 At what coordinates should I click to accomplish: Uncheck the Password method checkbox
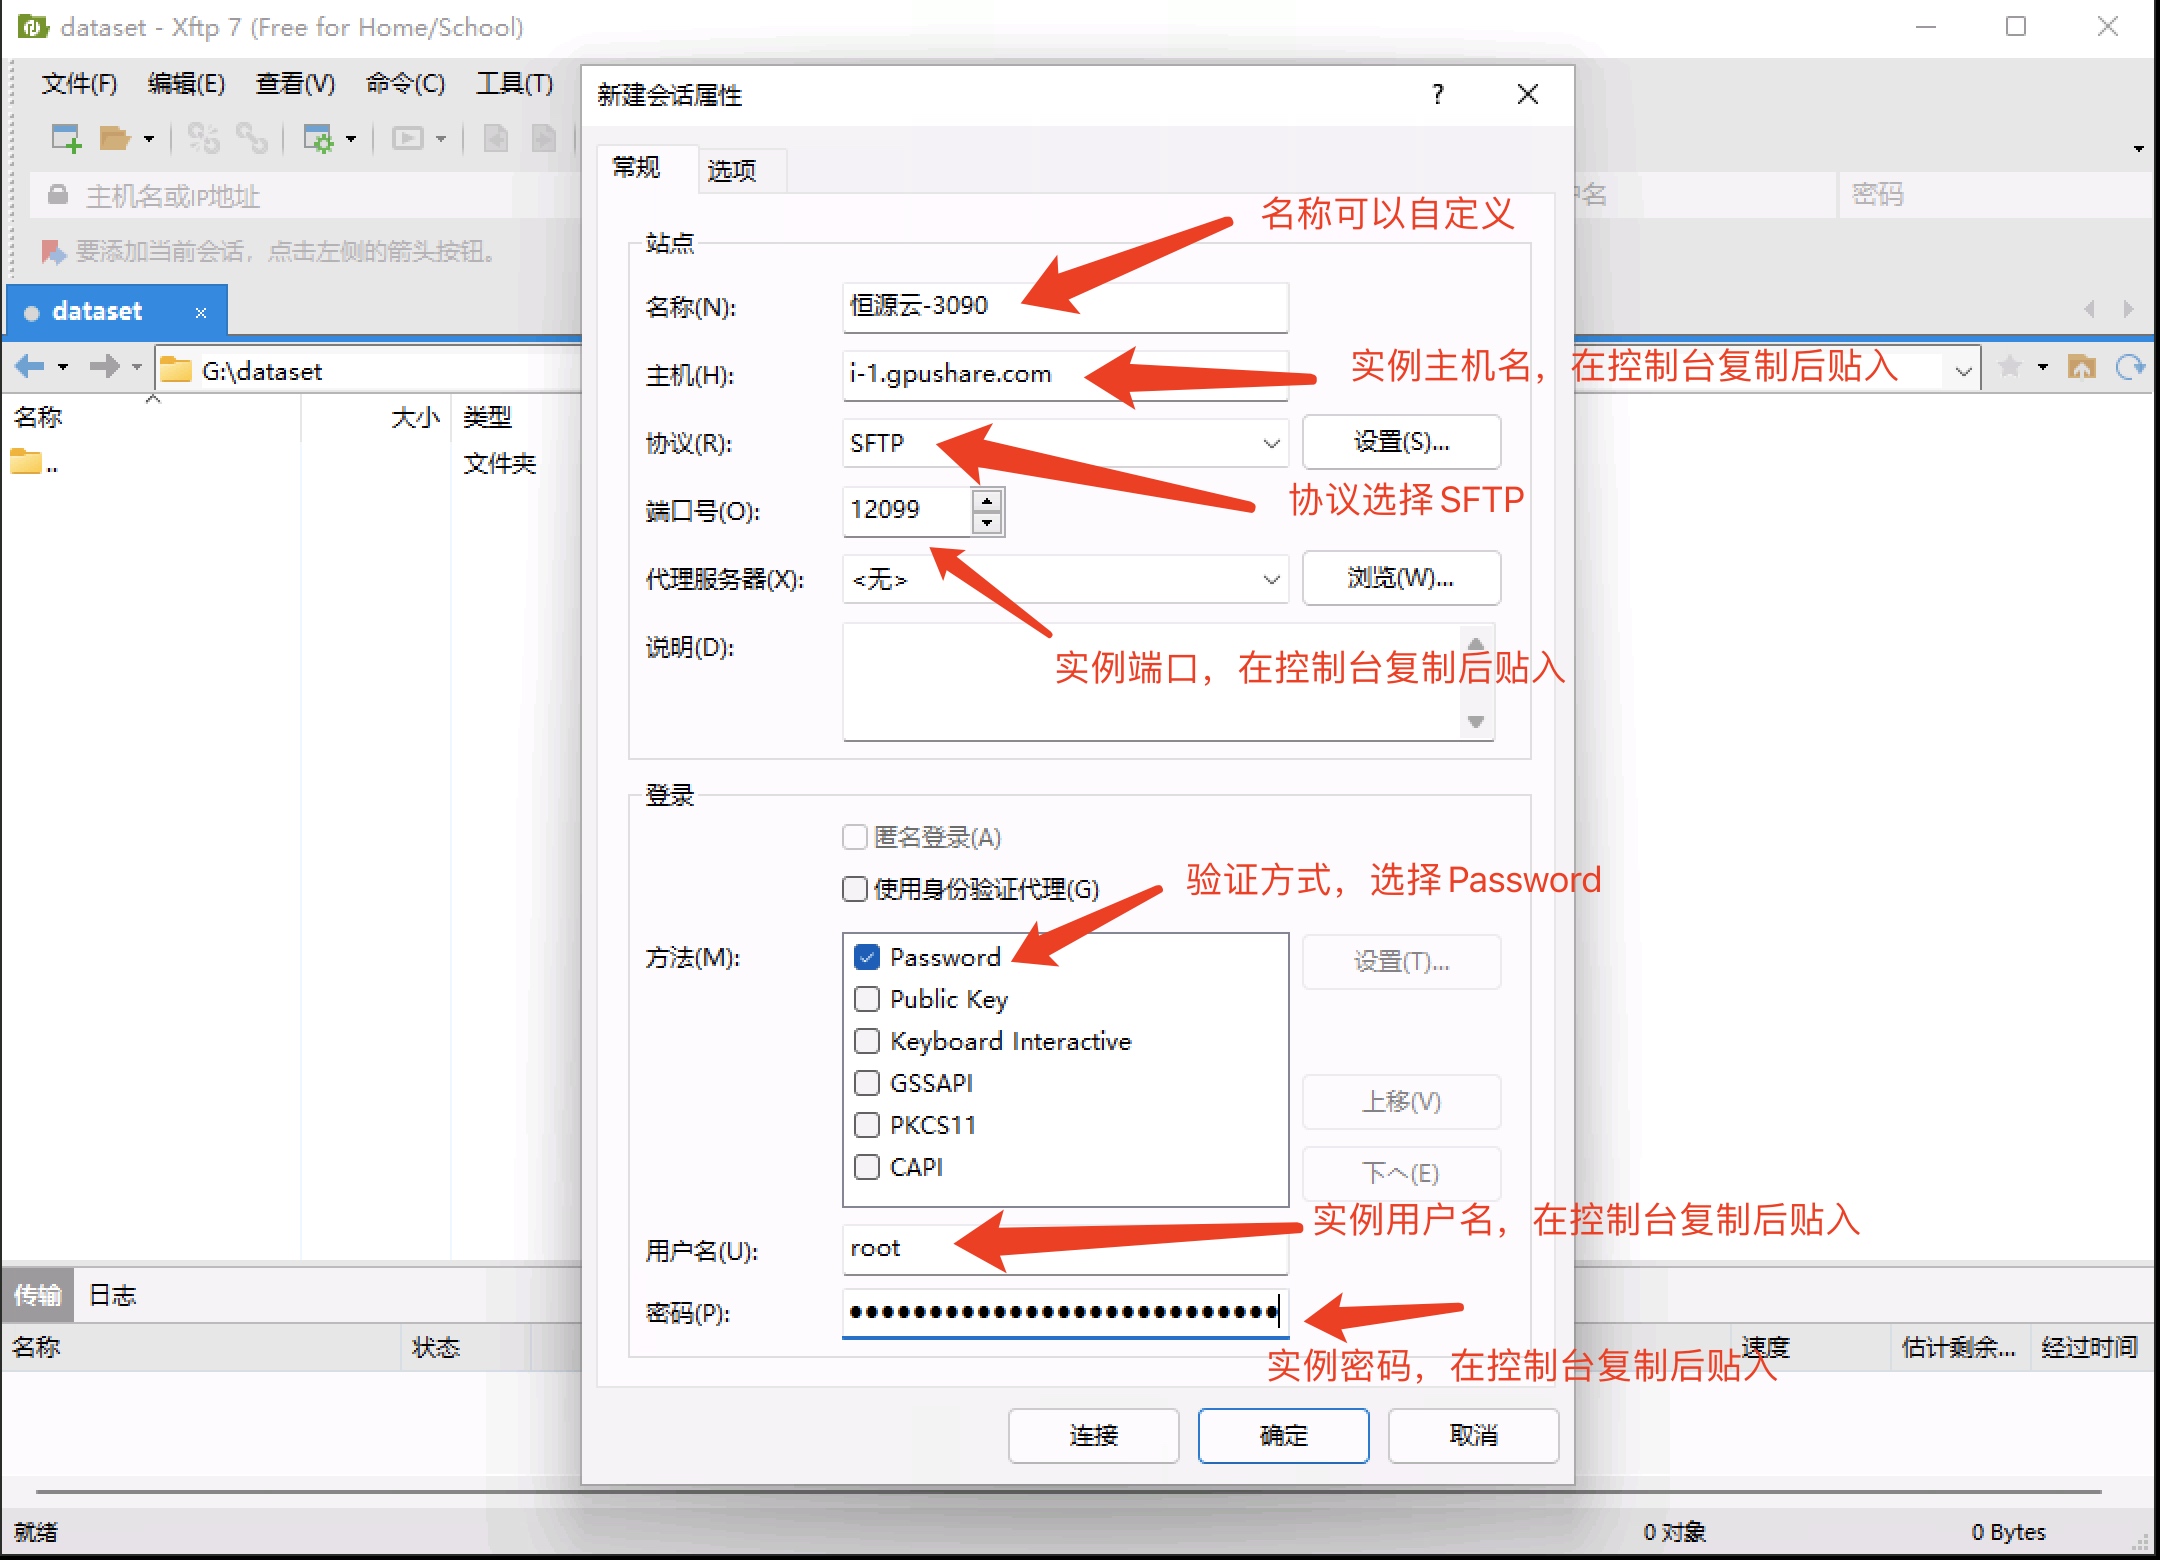coord(867,957)
